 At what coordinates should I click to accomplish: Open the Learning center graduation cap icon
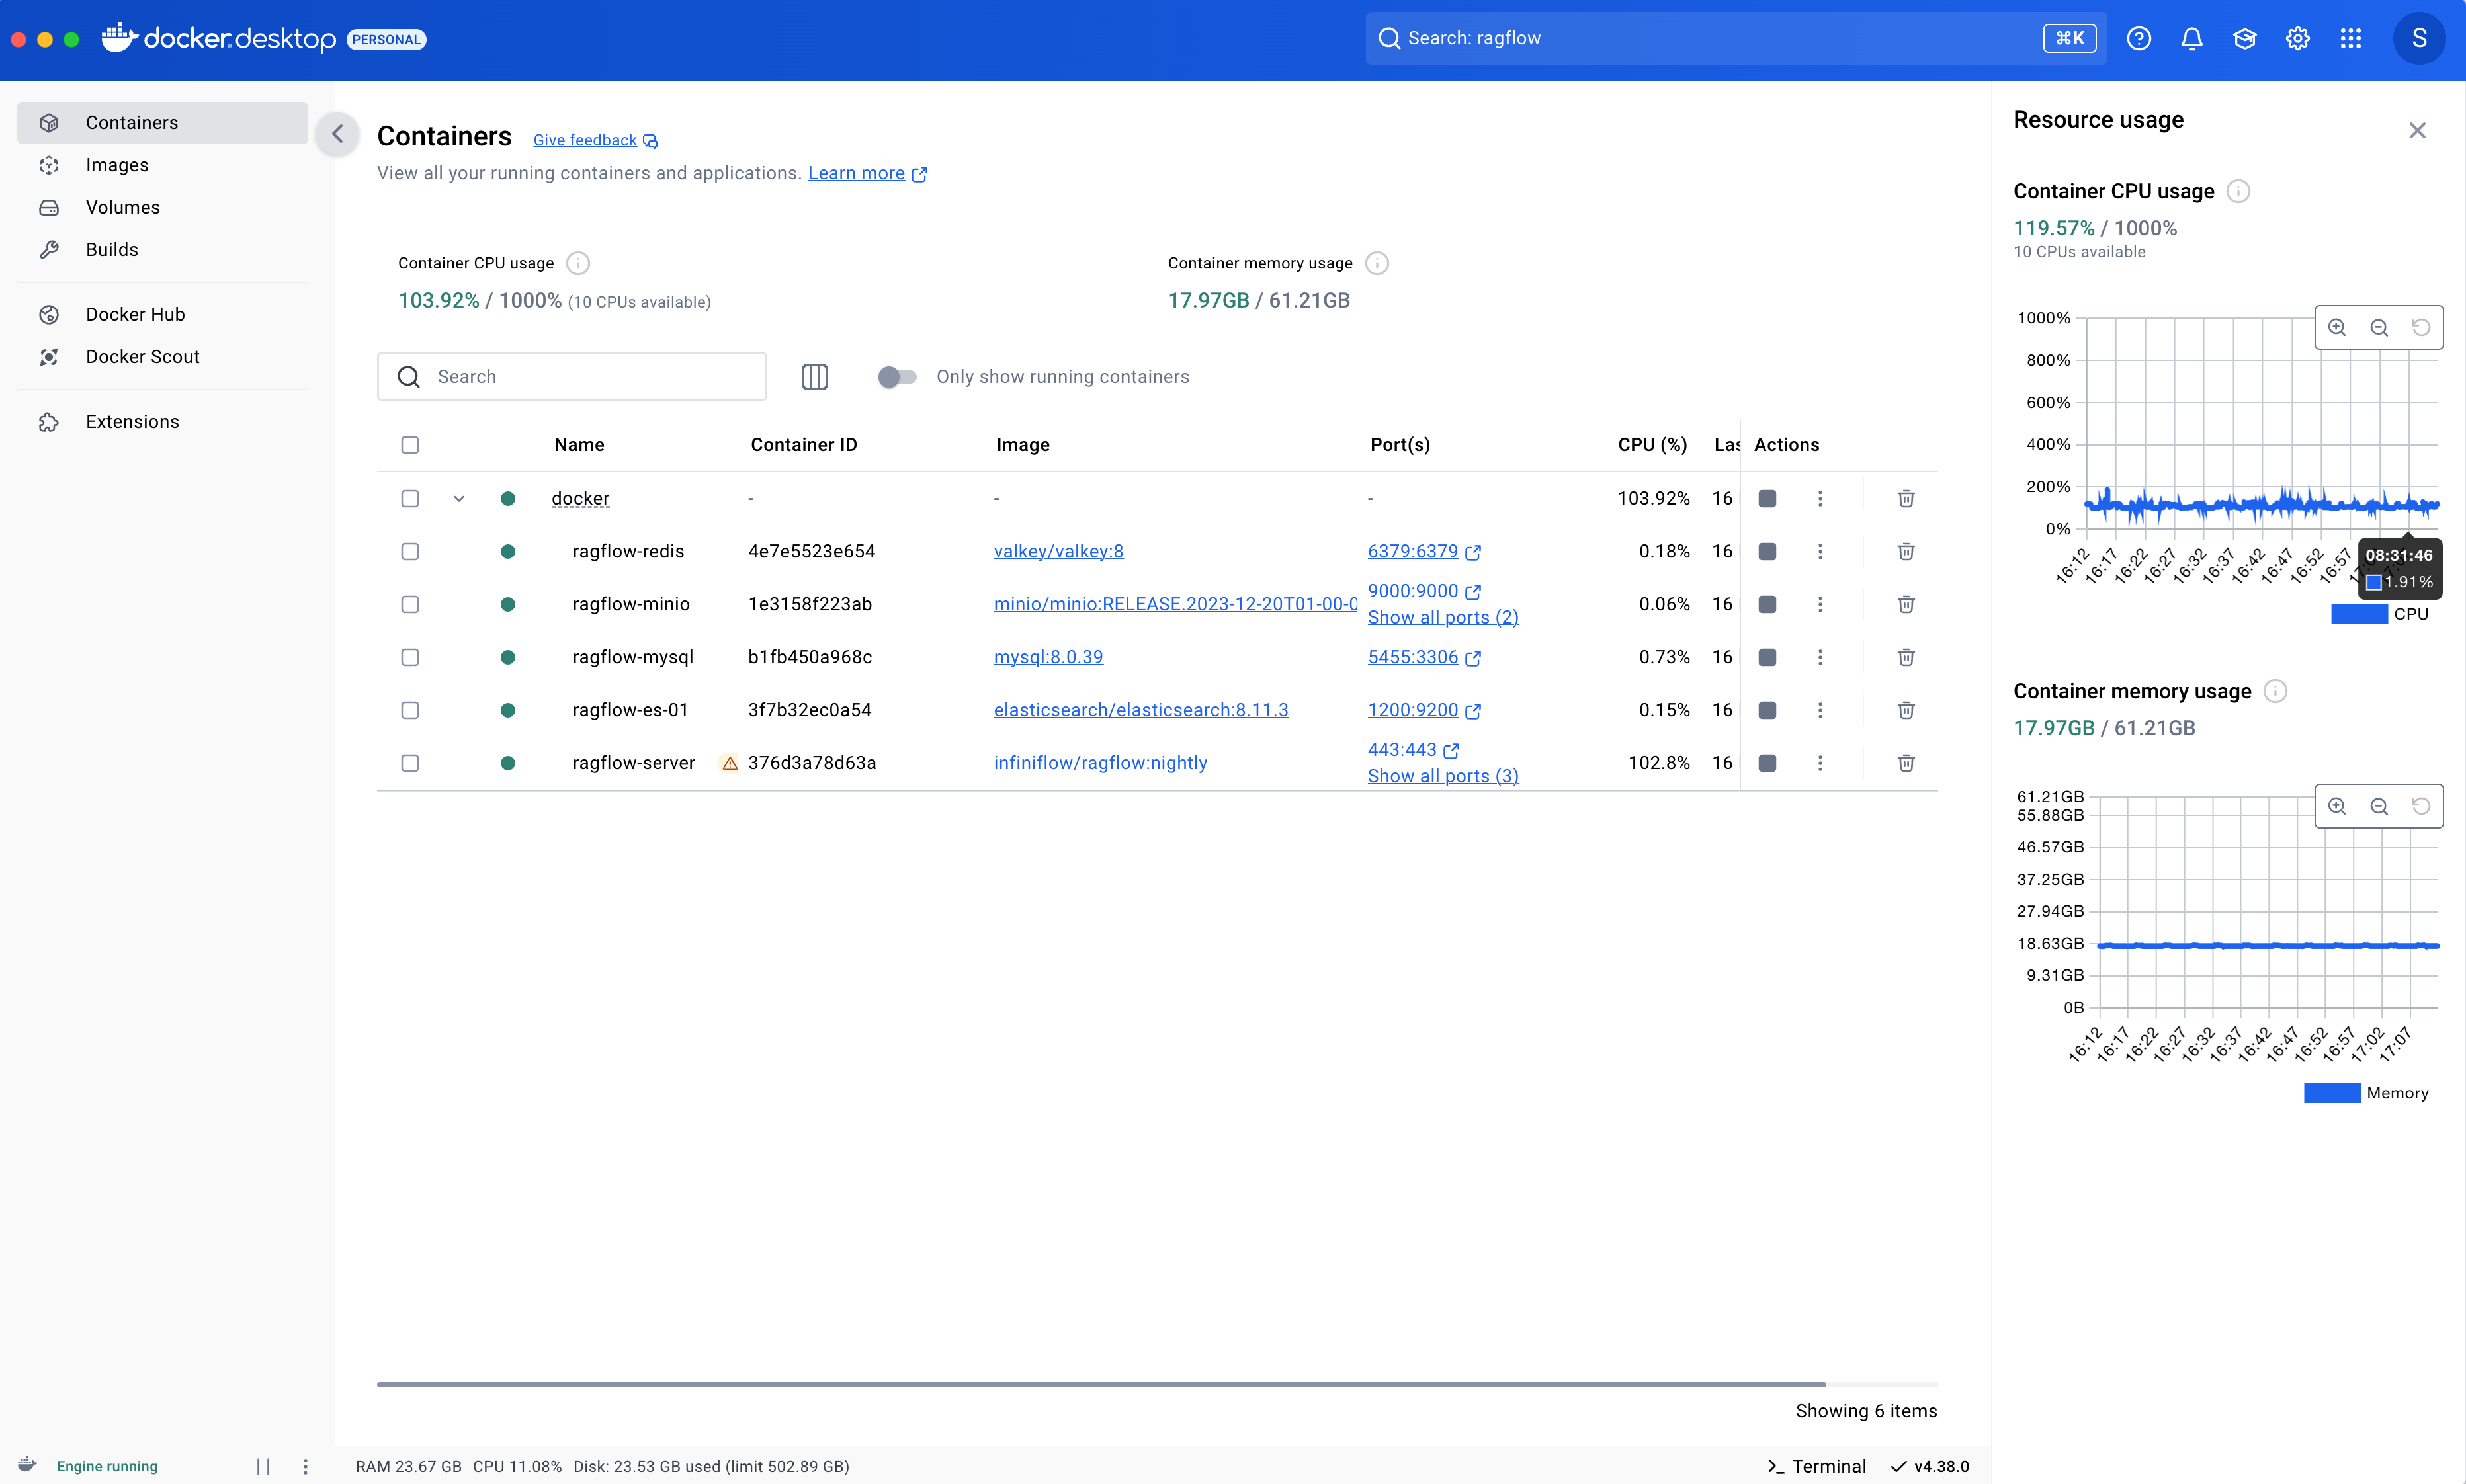point(2244,38)
